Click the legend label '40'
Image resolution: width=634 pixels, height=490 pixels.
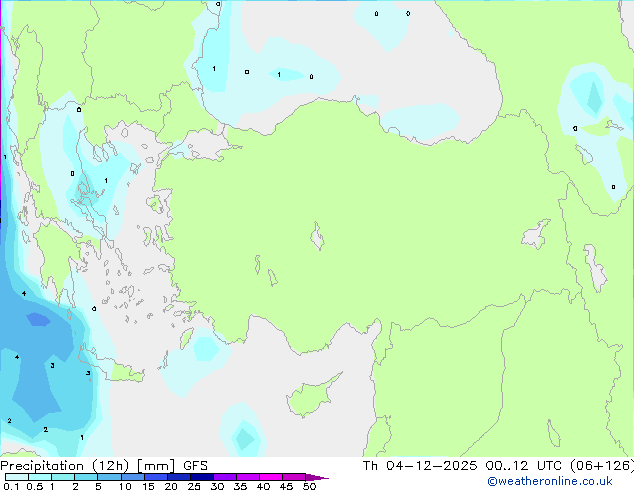(264, 486)
